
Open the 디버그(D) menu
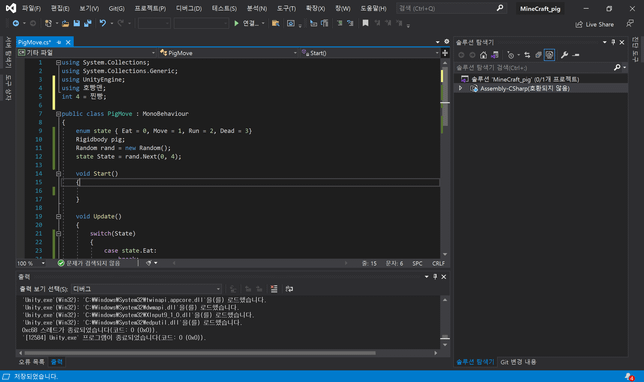point(189,8)
